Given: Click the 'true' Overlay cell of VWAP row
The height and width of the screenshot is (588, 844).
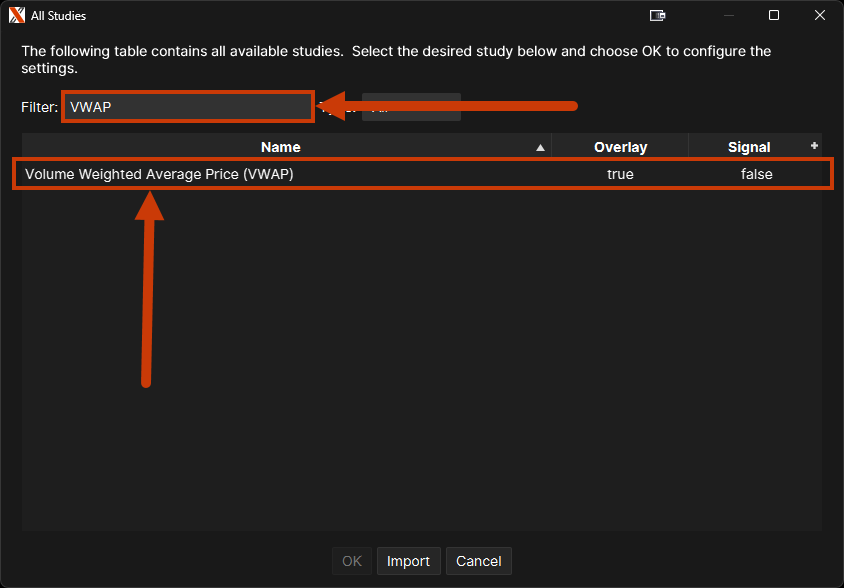Looking at the screenshot, I should [620, 174].
